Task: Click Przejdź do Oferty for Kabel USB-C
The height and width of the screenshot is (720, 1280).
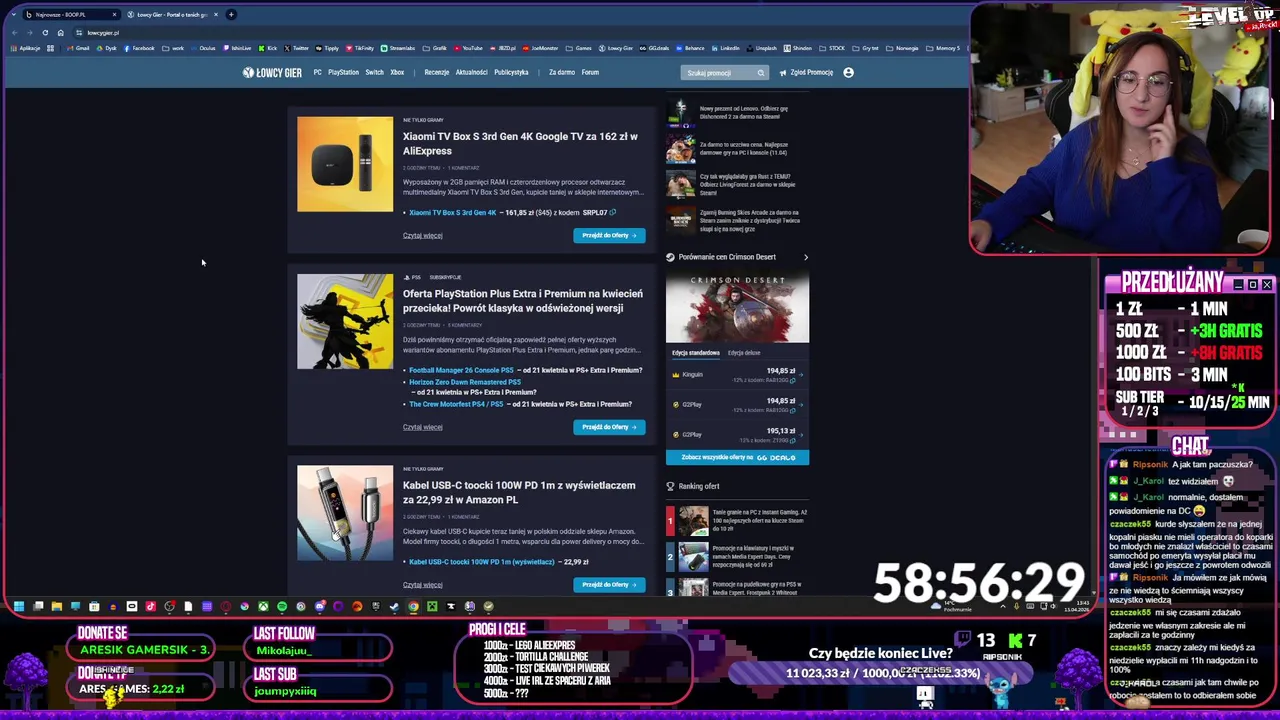Action: coord(609,585)
